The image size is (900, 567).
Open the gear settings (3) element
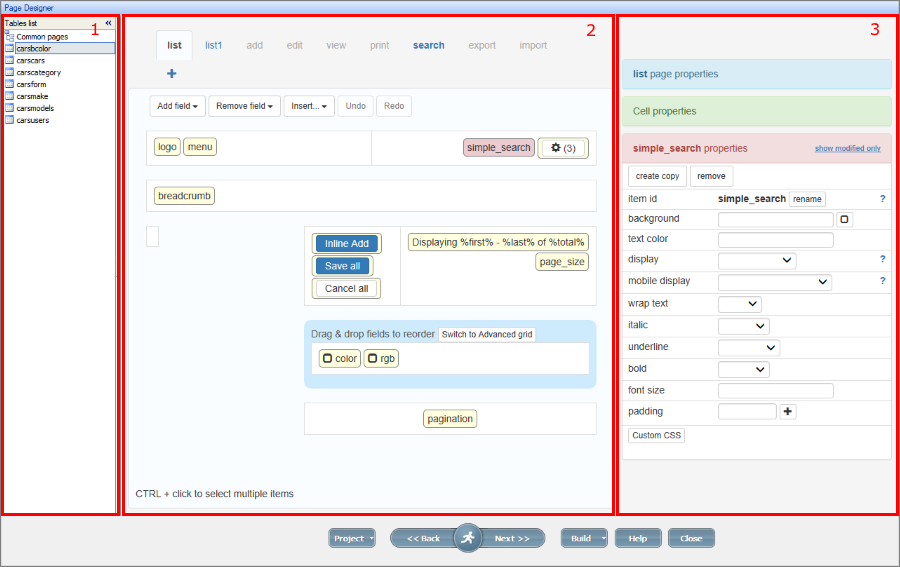(563, 148)
